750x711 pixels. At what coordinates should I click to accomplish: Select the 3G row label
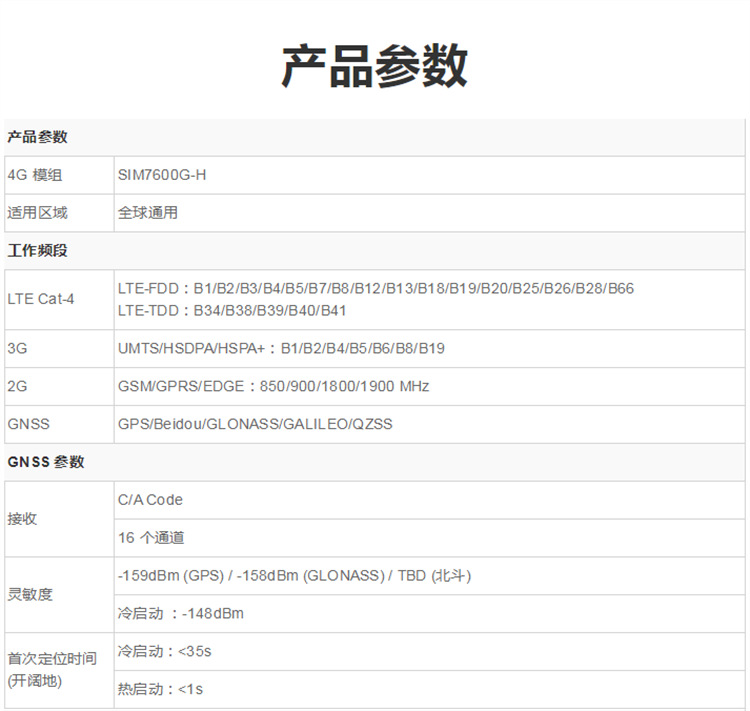click(17, 348)
